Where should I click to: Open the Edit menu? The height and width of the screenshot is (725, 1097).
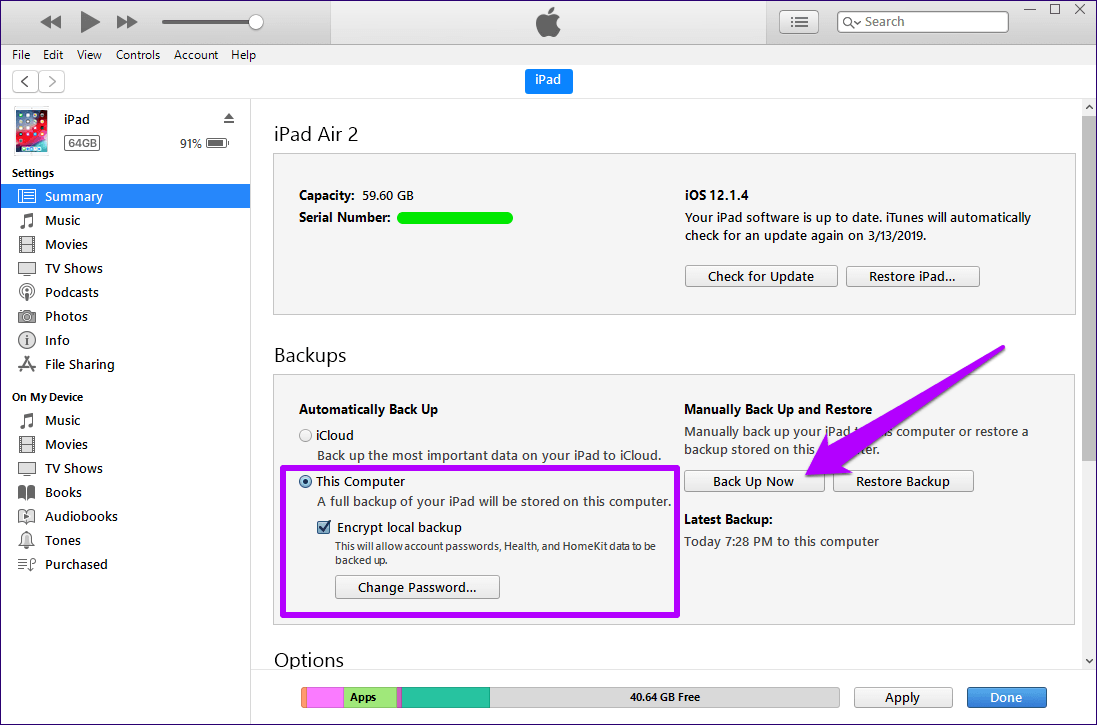(52, 55)
